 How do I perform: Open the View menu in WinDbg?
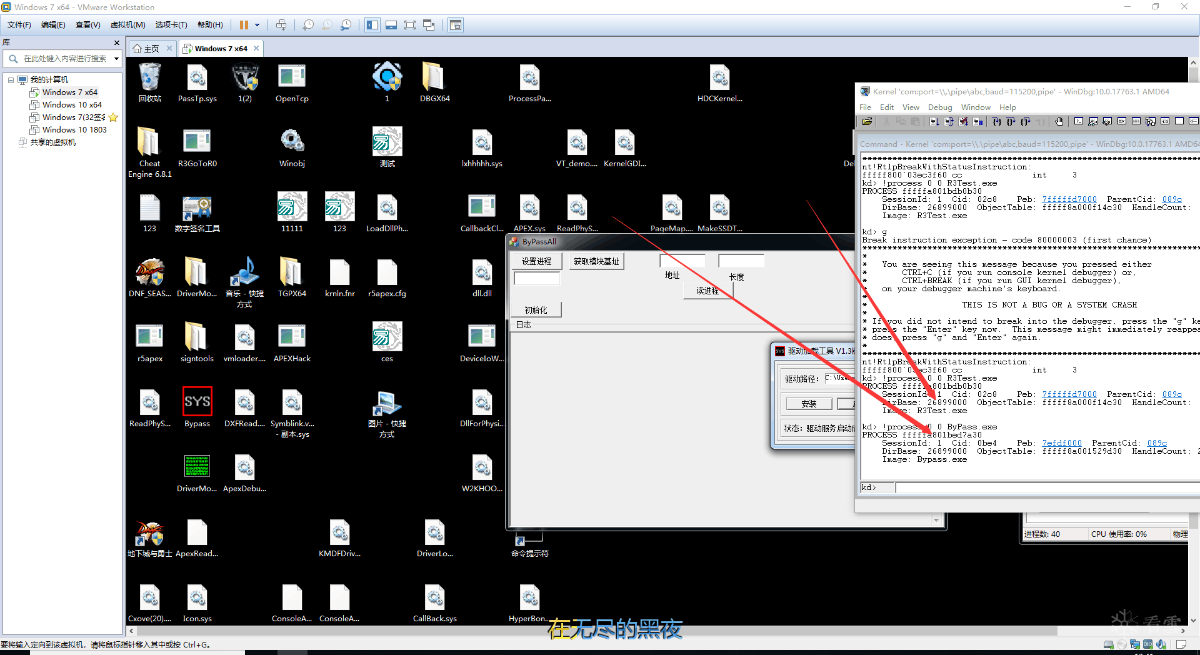point(911,107)
